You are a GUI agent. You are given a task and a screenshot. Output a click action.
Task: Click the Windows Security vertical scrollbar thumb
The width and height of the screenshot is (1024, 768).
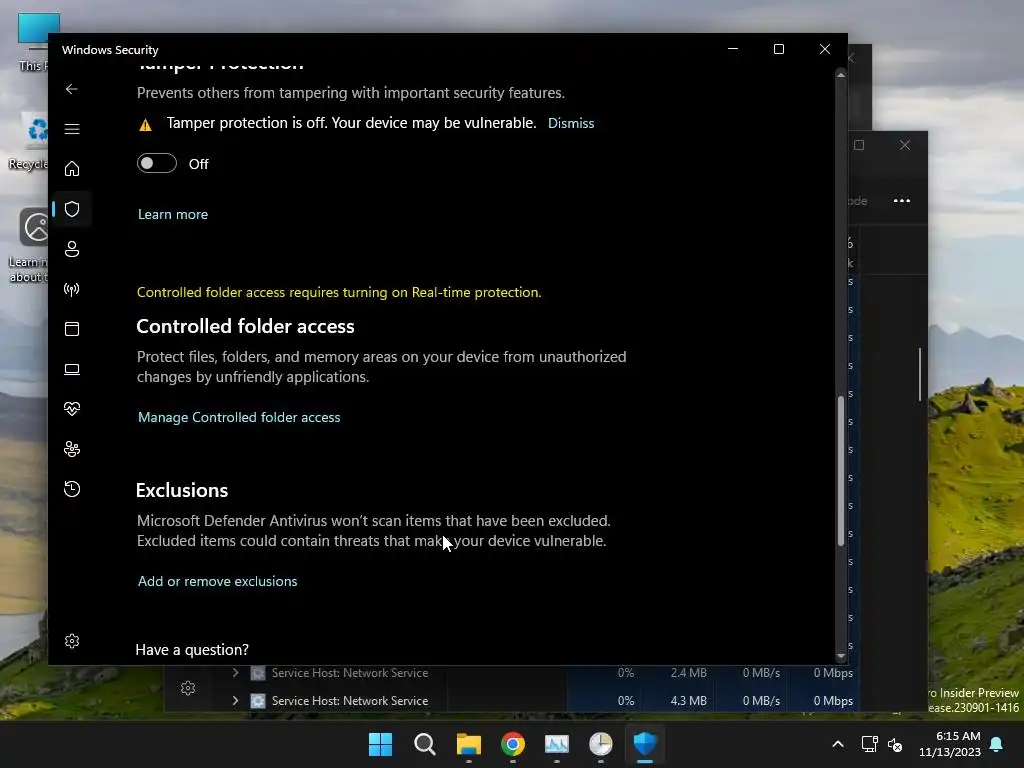click(x=841, y=471)
